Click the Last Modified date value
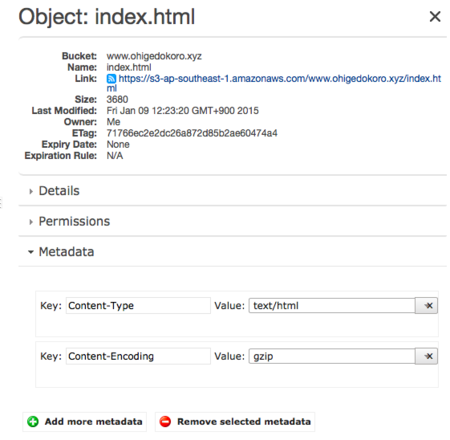Image resolution: width=450 pixels, height=440 pixels. click(x=182, y=111)
